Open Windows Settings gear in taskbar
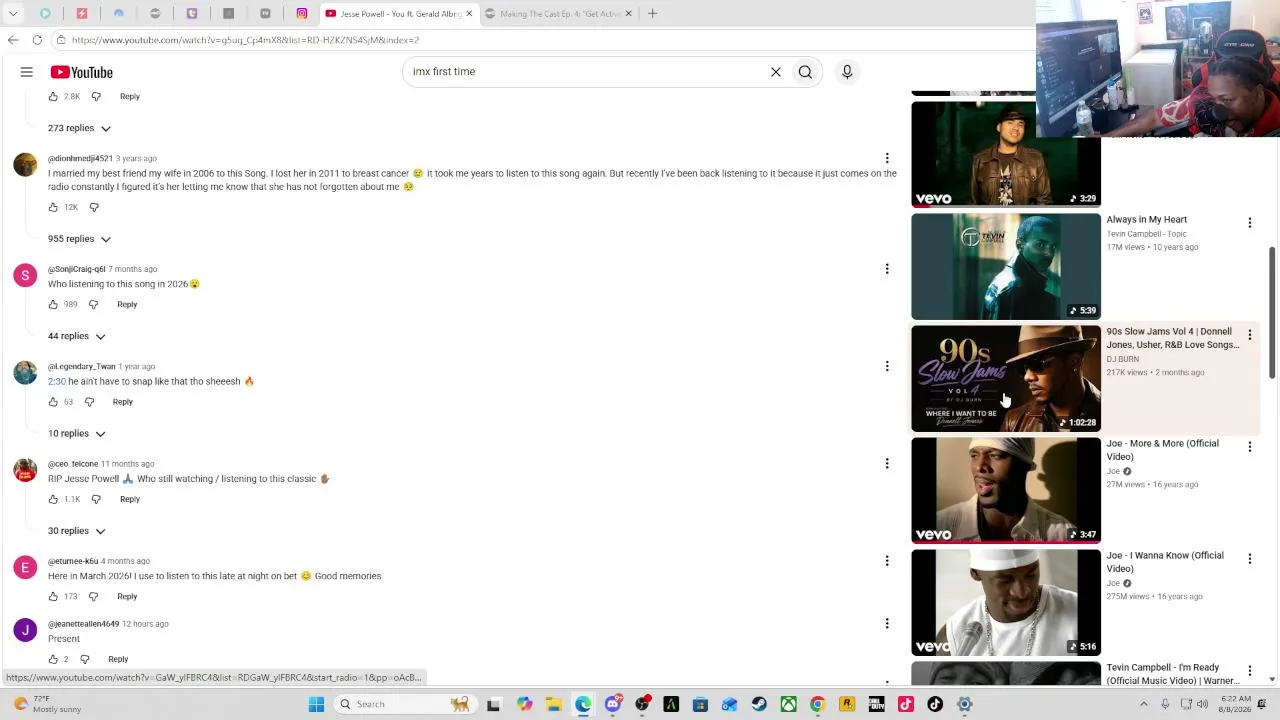Screen dimensions: 1280x720 965,704
